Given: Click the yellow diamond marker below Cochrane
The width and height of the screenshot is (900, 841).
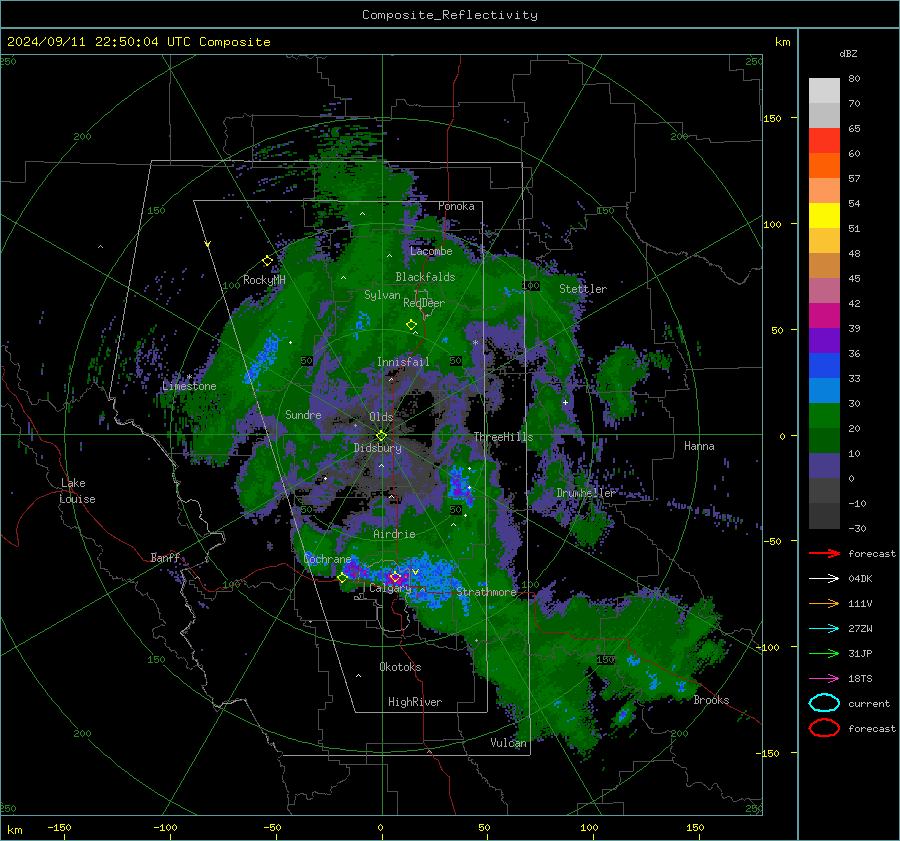Looking at the screenshot, I should (x=342, y=578).
